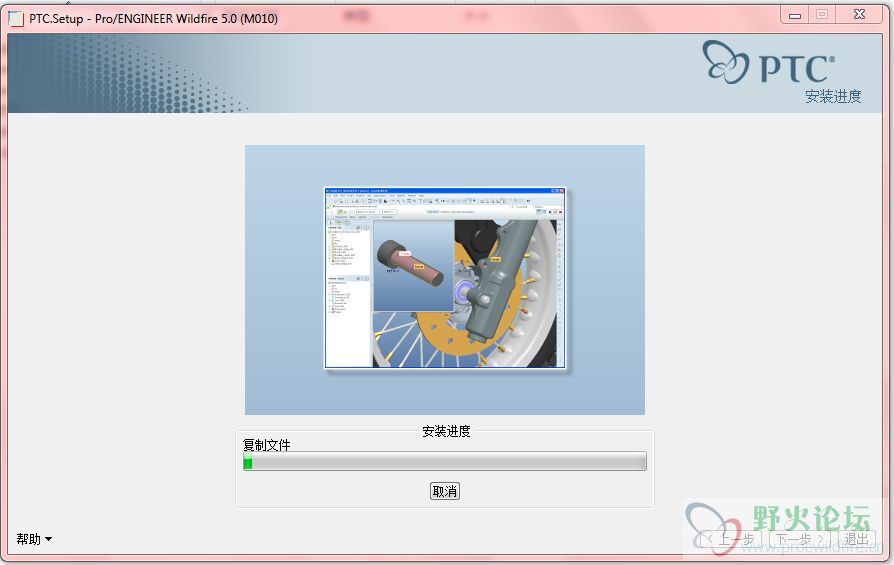This screenshot has height=565, width=894.
Task: Click the 复制文件 installation progress bar
Action: click(x=445, y=461)
